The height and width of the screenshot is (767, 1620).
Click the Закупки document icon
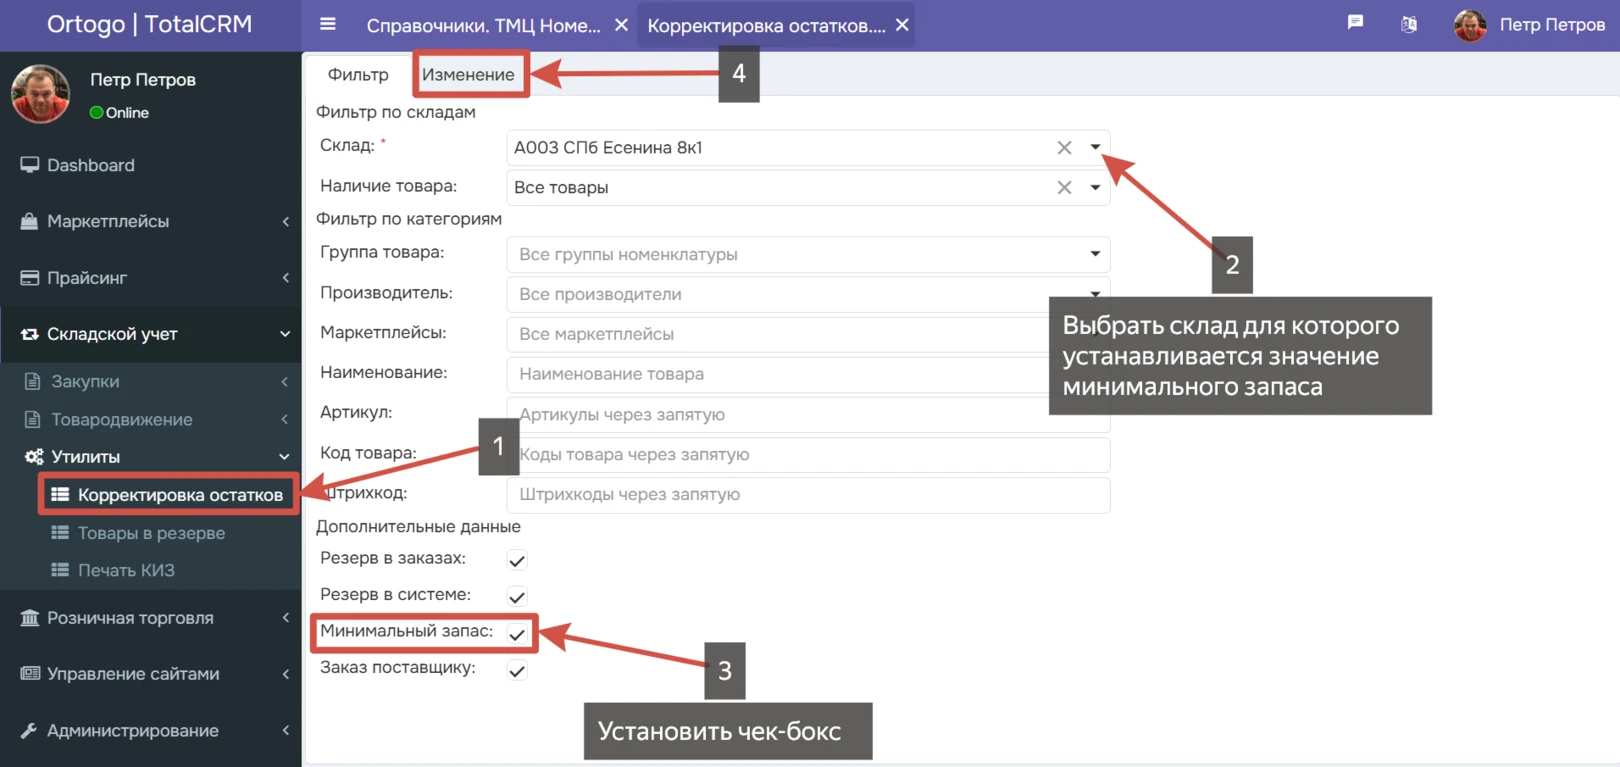(x=32, y=381)
